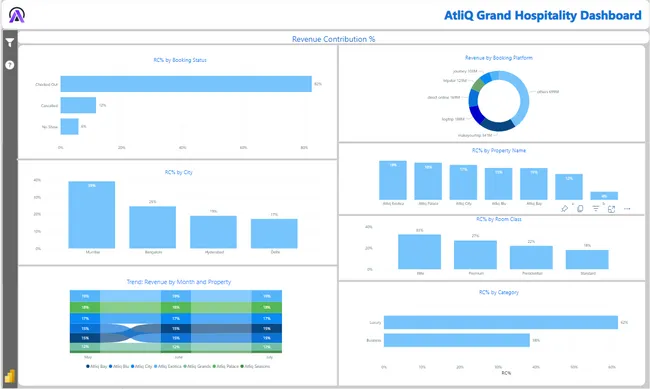Image resolution: width=650 pixels, height=389 pixels.
Task: Click the Power BI logo in sidebar
Action: (x=10, y=376)
